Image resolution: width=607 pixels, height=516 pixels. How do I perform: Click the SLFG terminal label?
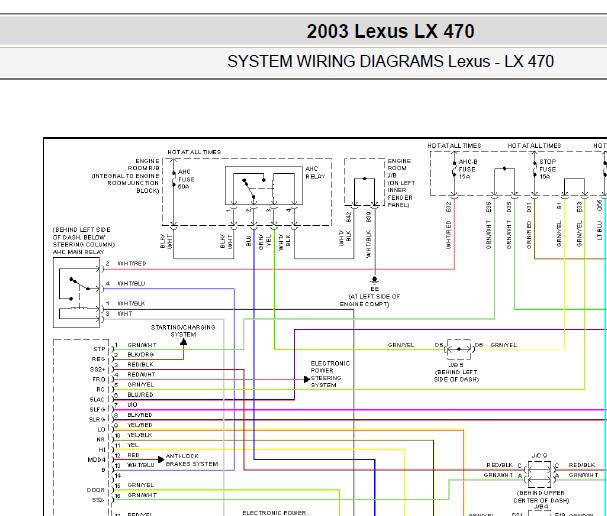(x=97, y=410)
